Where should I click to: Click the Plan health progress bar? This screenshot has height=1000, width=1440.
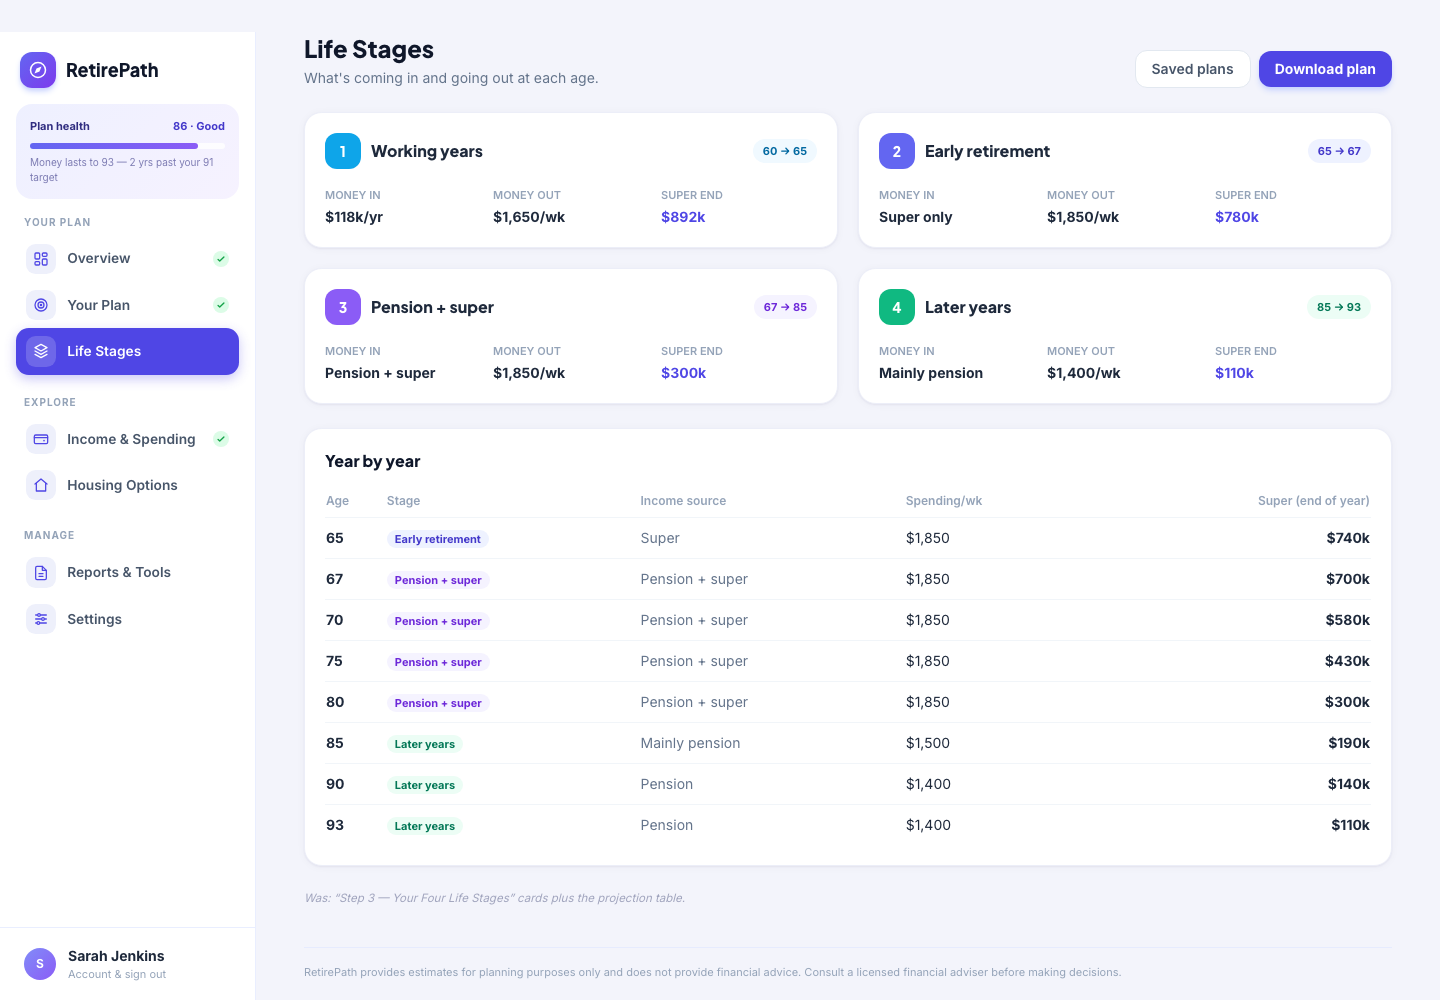(x=127, y=146)
